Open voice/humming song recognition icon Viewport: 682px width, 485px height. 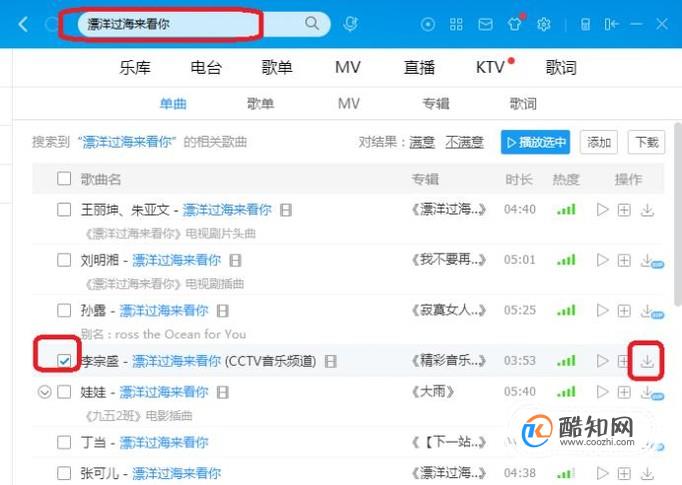[x=350, y=23]
